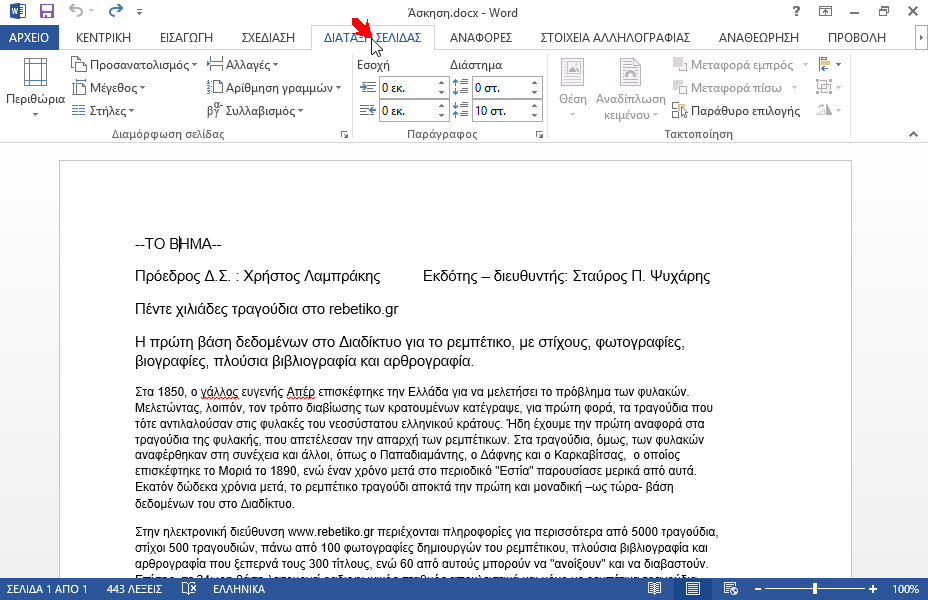Viewport: 928px width, 600px height.
Task: Click the Word application icon
Action: 17,11
